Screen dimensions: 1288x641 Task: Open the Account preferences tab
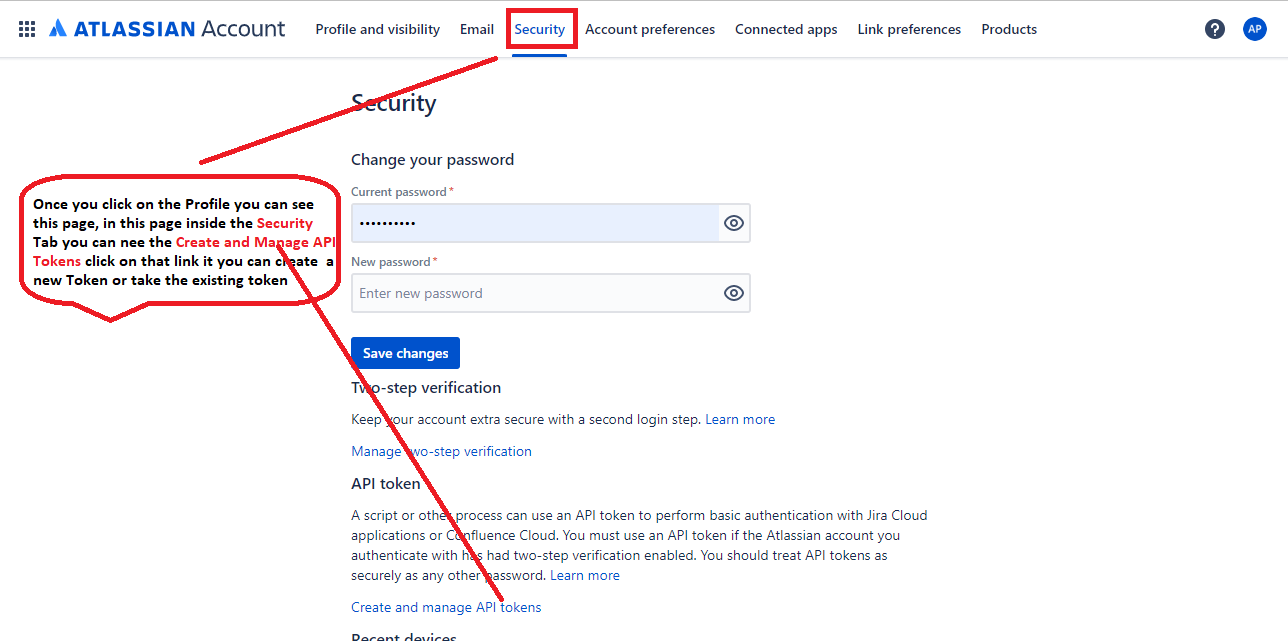[650, 29]
